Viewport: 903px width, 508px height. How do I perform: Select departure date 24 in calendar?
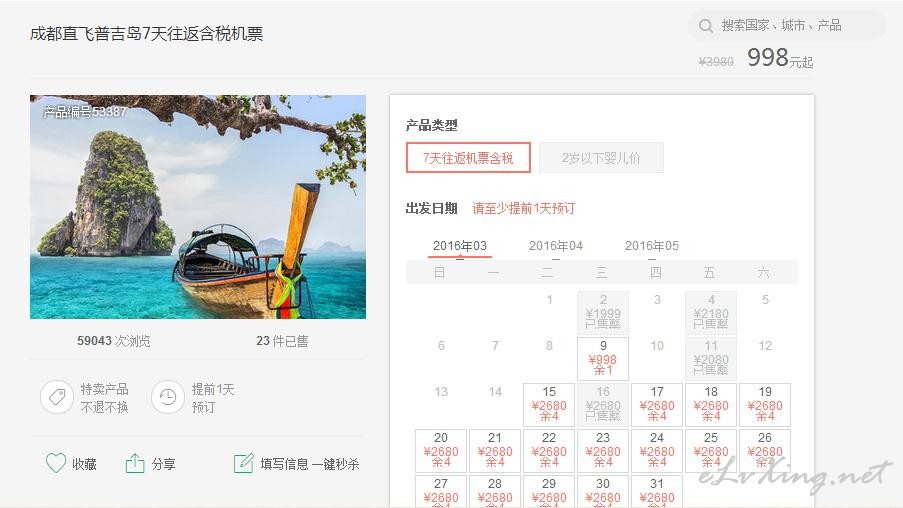[x=657, y=450]
